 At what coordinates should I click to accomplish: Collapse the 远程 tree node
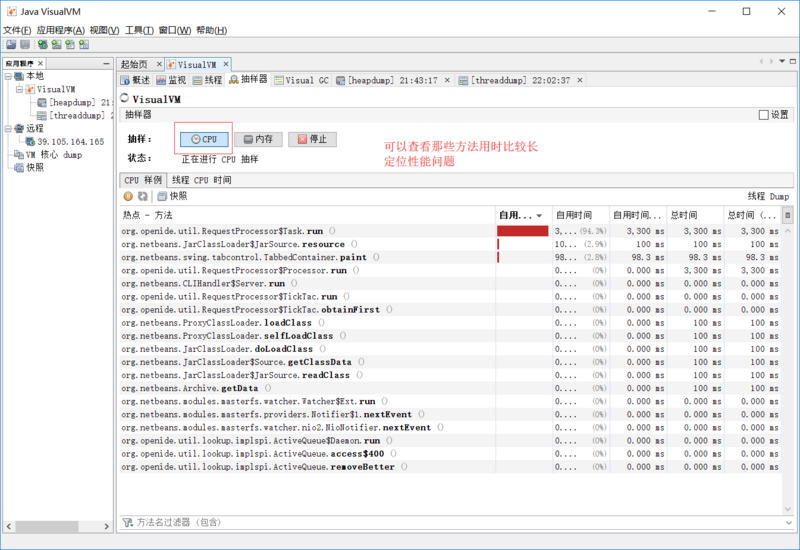tap(8, 129)
